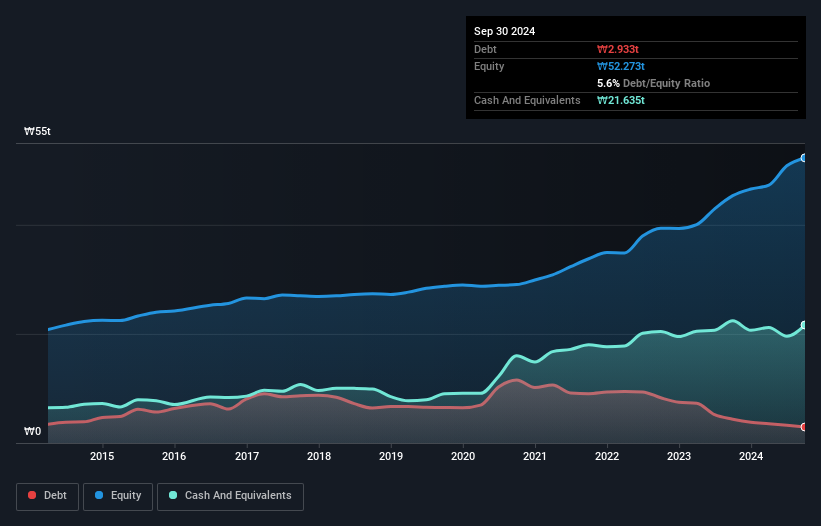The width and height of the screenshot is (821, 526).
Task: Click the 2021 x-axis label
Action: coord(535,456)
